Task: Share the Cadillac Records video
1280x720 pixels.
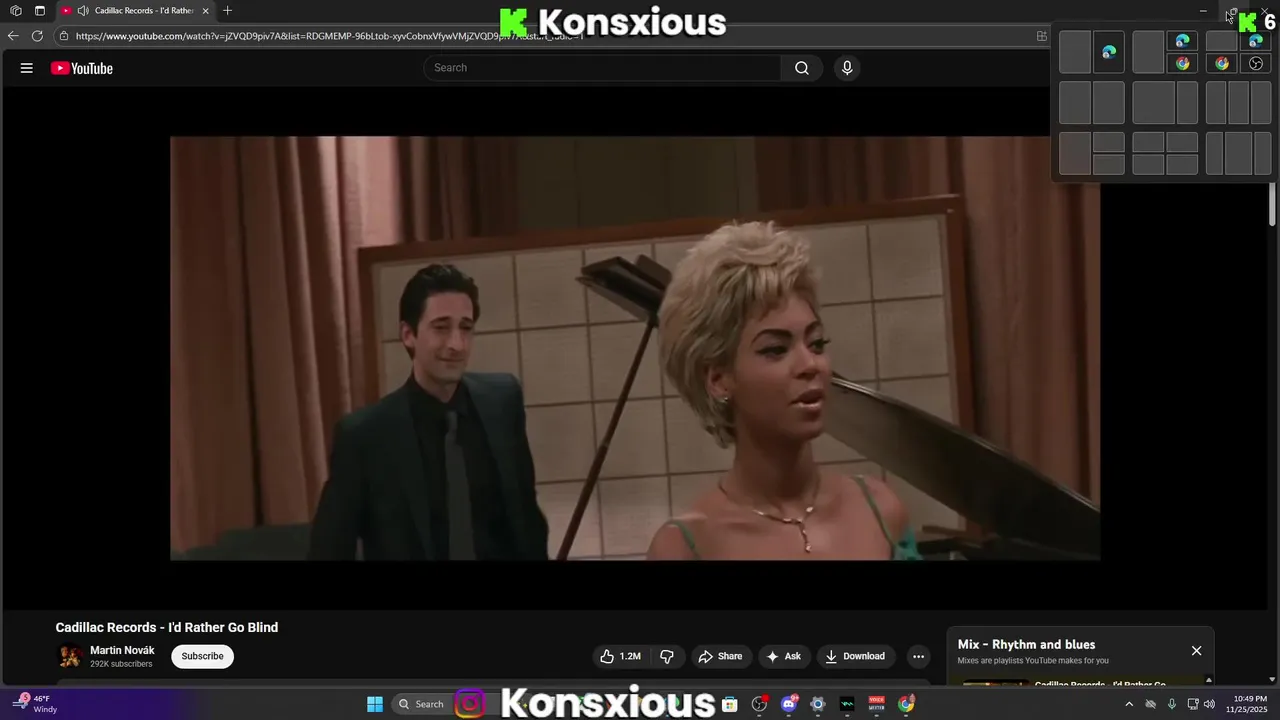Action: click(720, 656)
